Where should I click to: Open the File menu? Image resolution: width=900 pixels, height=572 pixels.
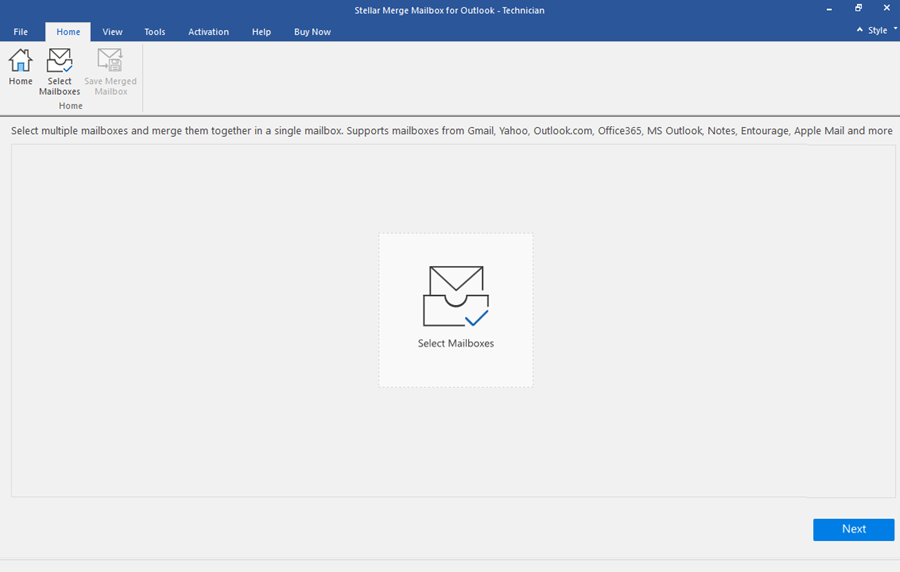click(x=21, y=32)
